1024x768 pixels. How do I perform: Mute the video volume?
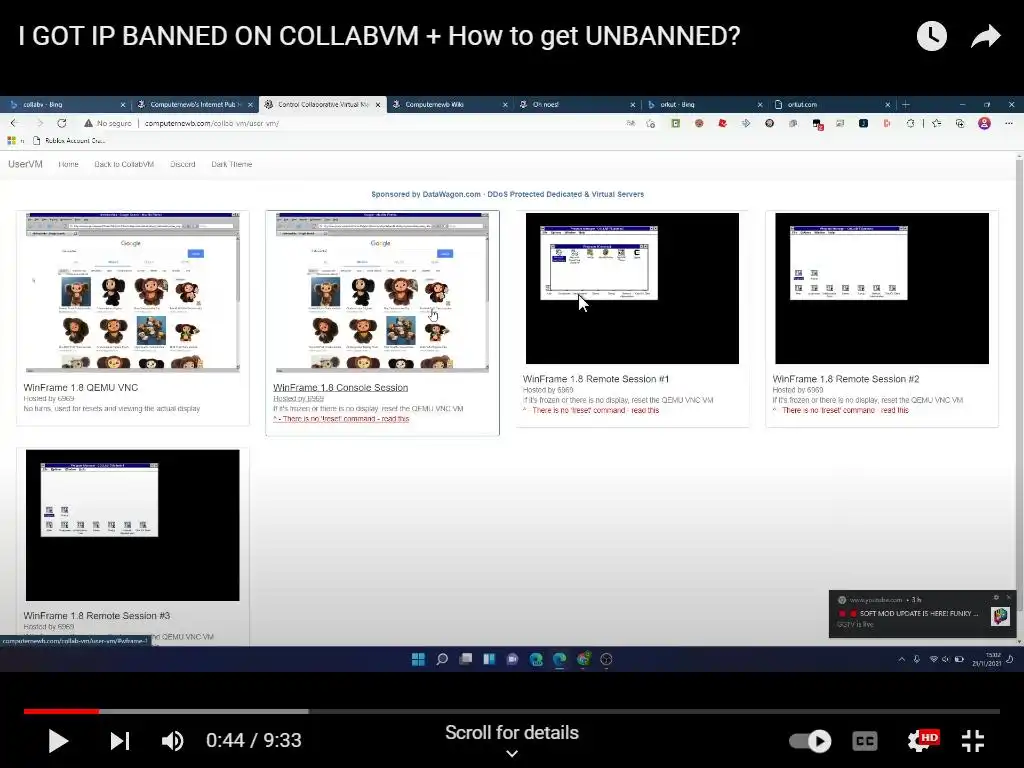point(172,741)
